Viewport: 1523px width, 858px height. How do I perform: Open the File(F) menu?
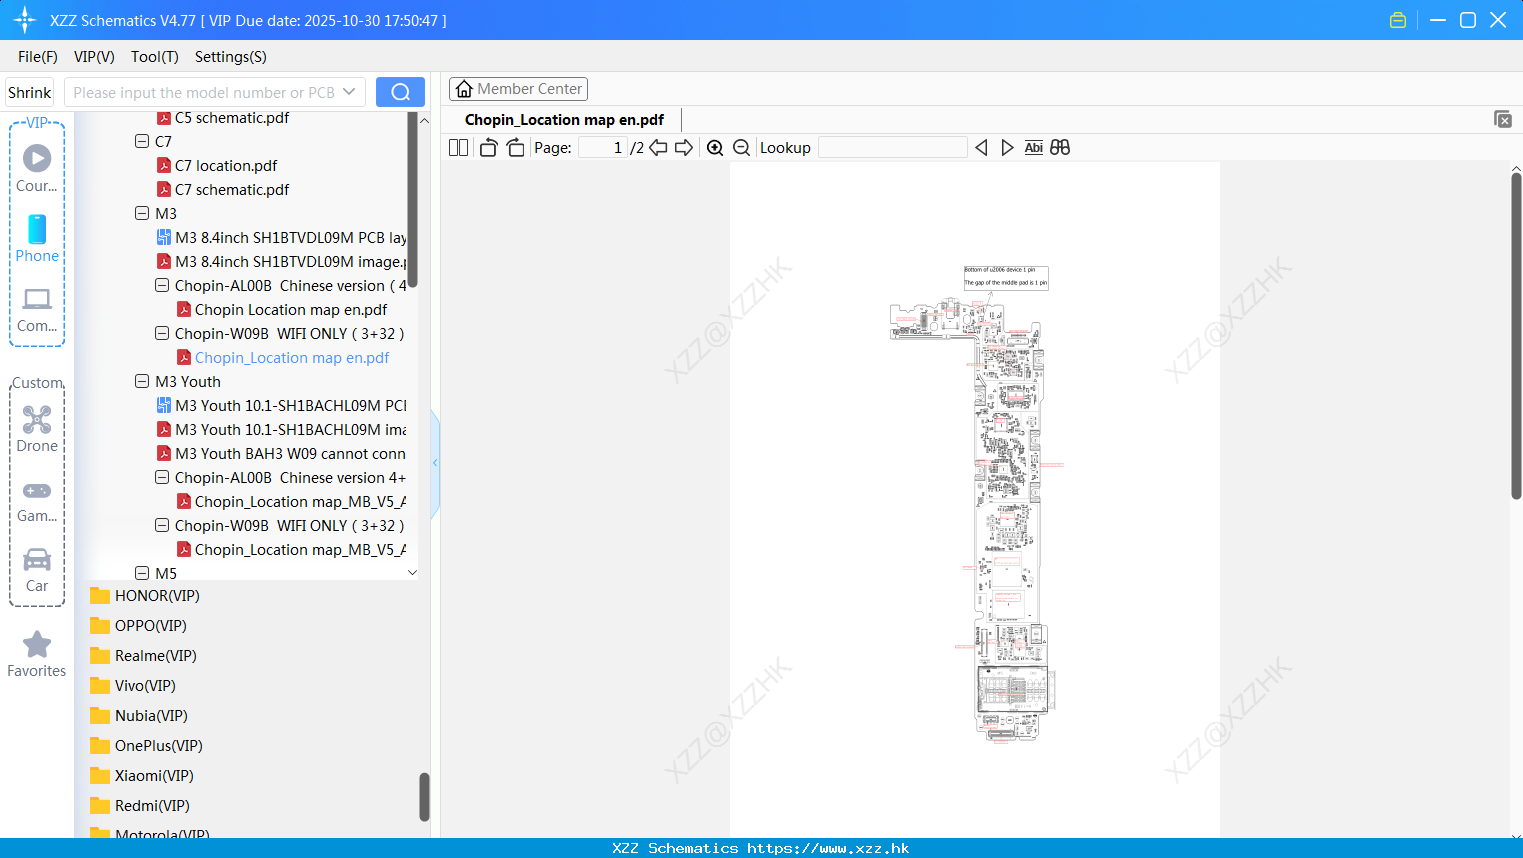coord(38,57)
